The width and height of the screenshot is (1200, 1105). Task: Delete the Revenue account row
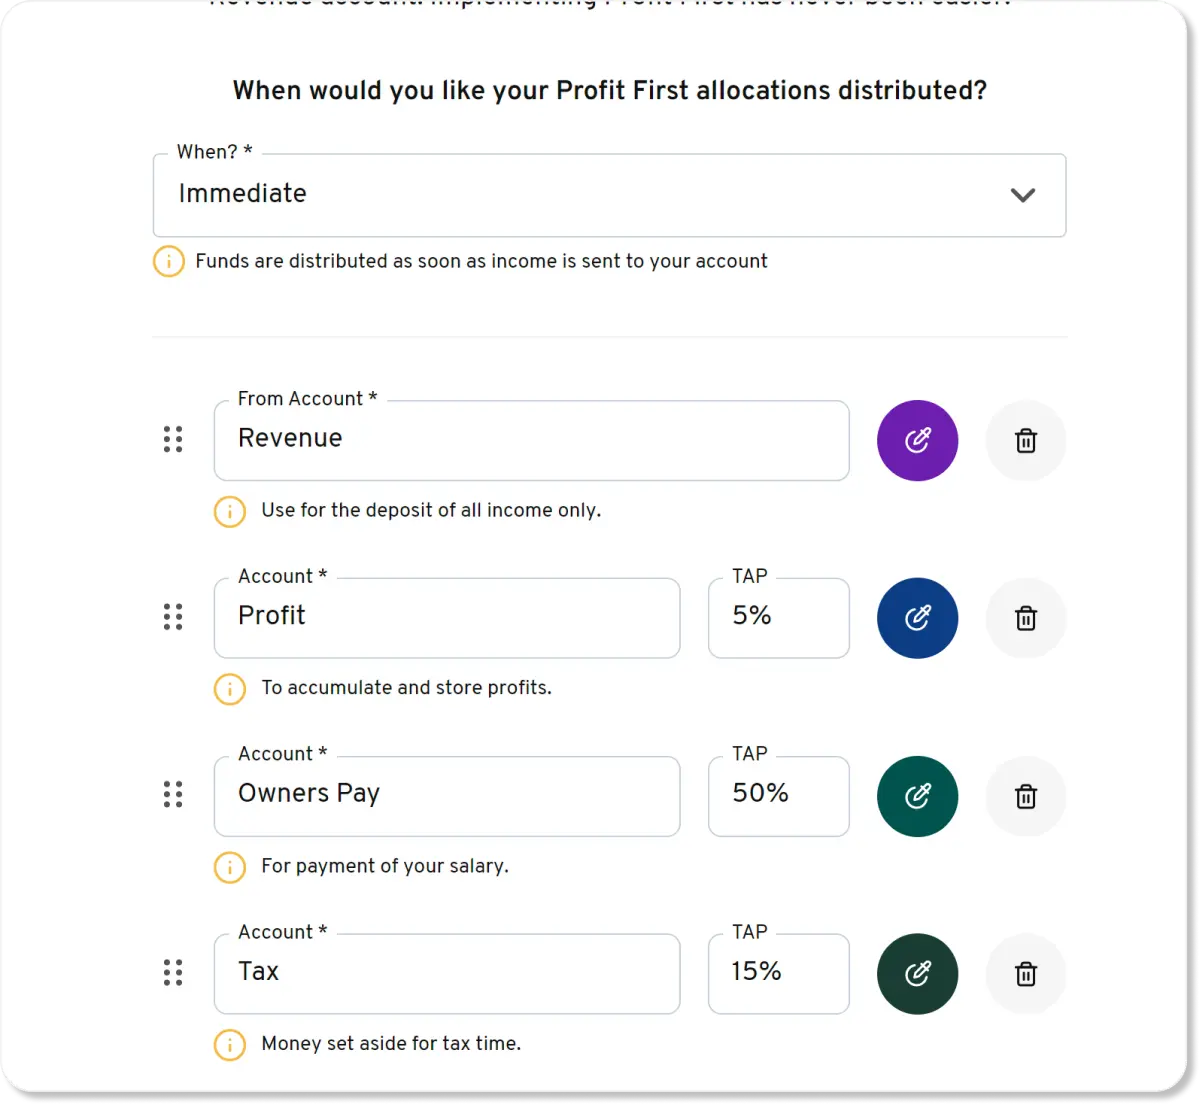pos(1026,440)
